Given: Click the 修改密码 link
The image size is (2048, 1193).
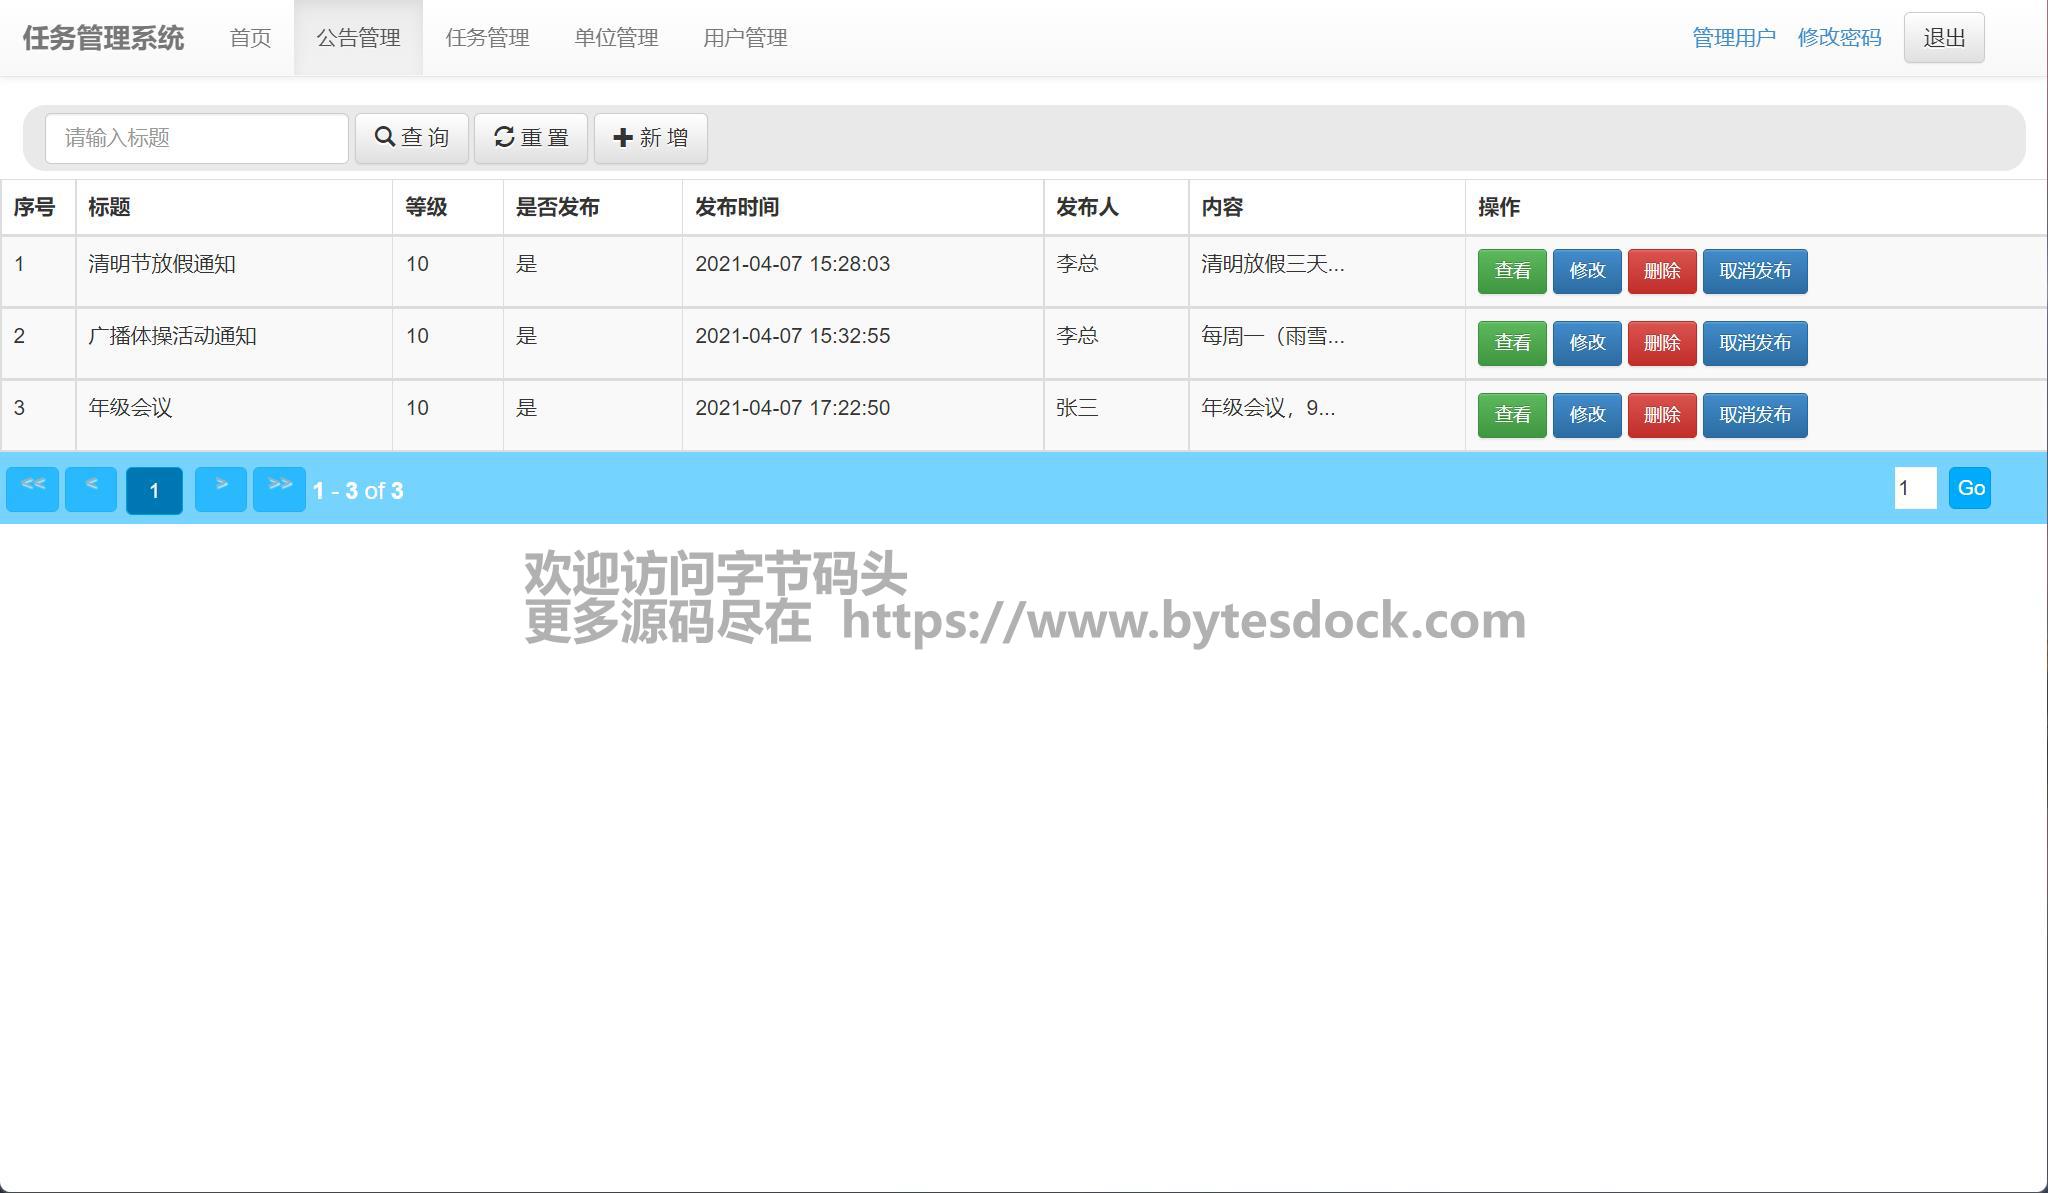Looking at the screenshot, I should (1839, 38).
